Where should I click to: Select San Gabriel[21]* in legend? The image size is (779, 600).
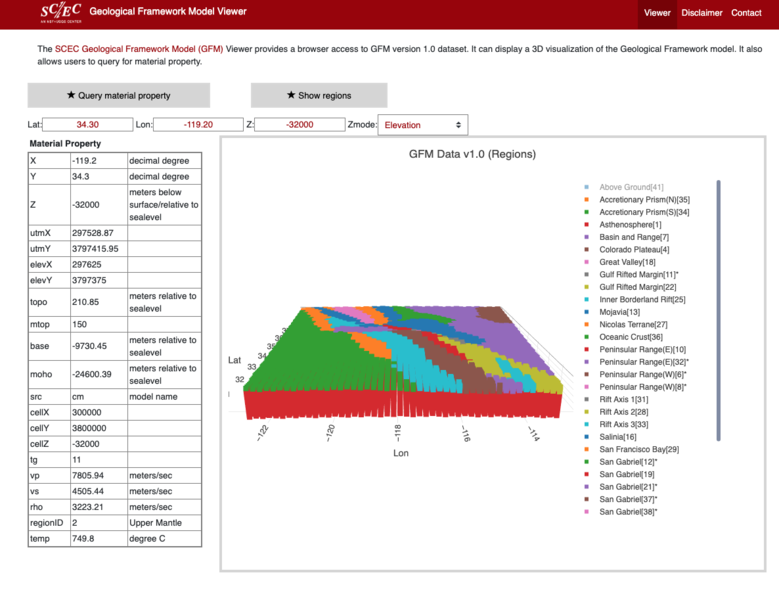click(621, 487)
